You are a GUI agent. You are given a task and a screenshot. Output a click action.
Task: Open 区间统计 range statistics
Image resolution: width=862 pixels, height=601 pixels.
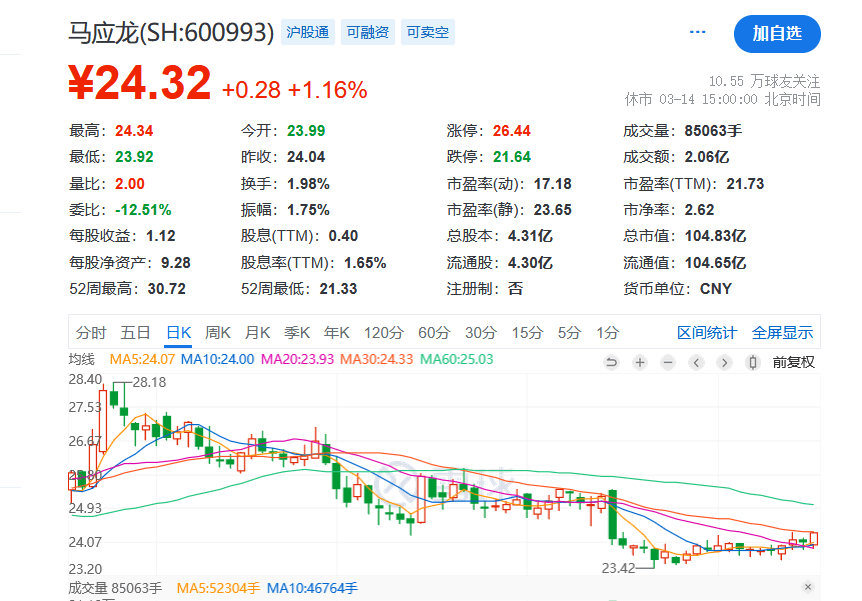click(x=707, y=333)
